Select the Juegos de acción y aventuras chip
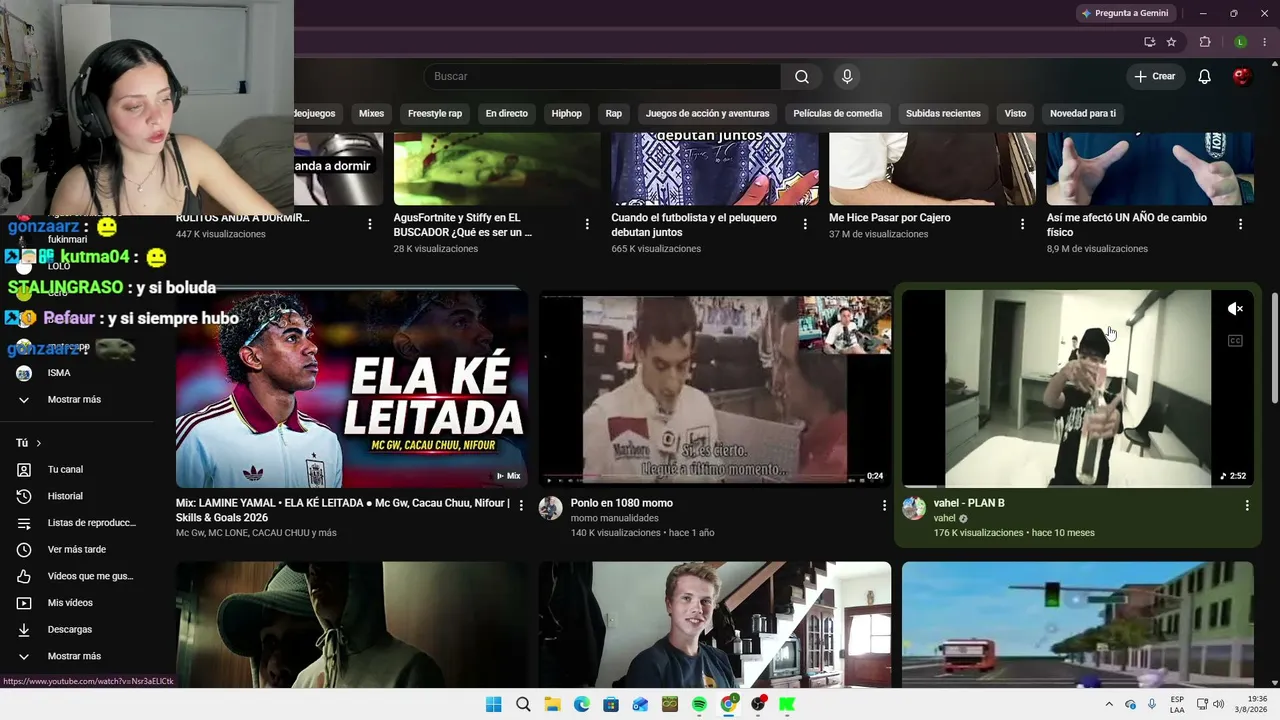Screen dimensions: 1280x720 pyautogui.click(x=708, y=113)
